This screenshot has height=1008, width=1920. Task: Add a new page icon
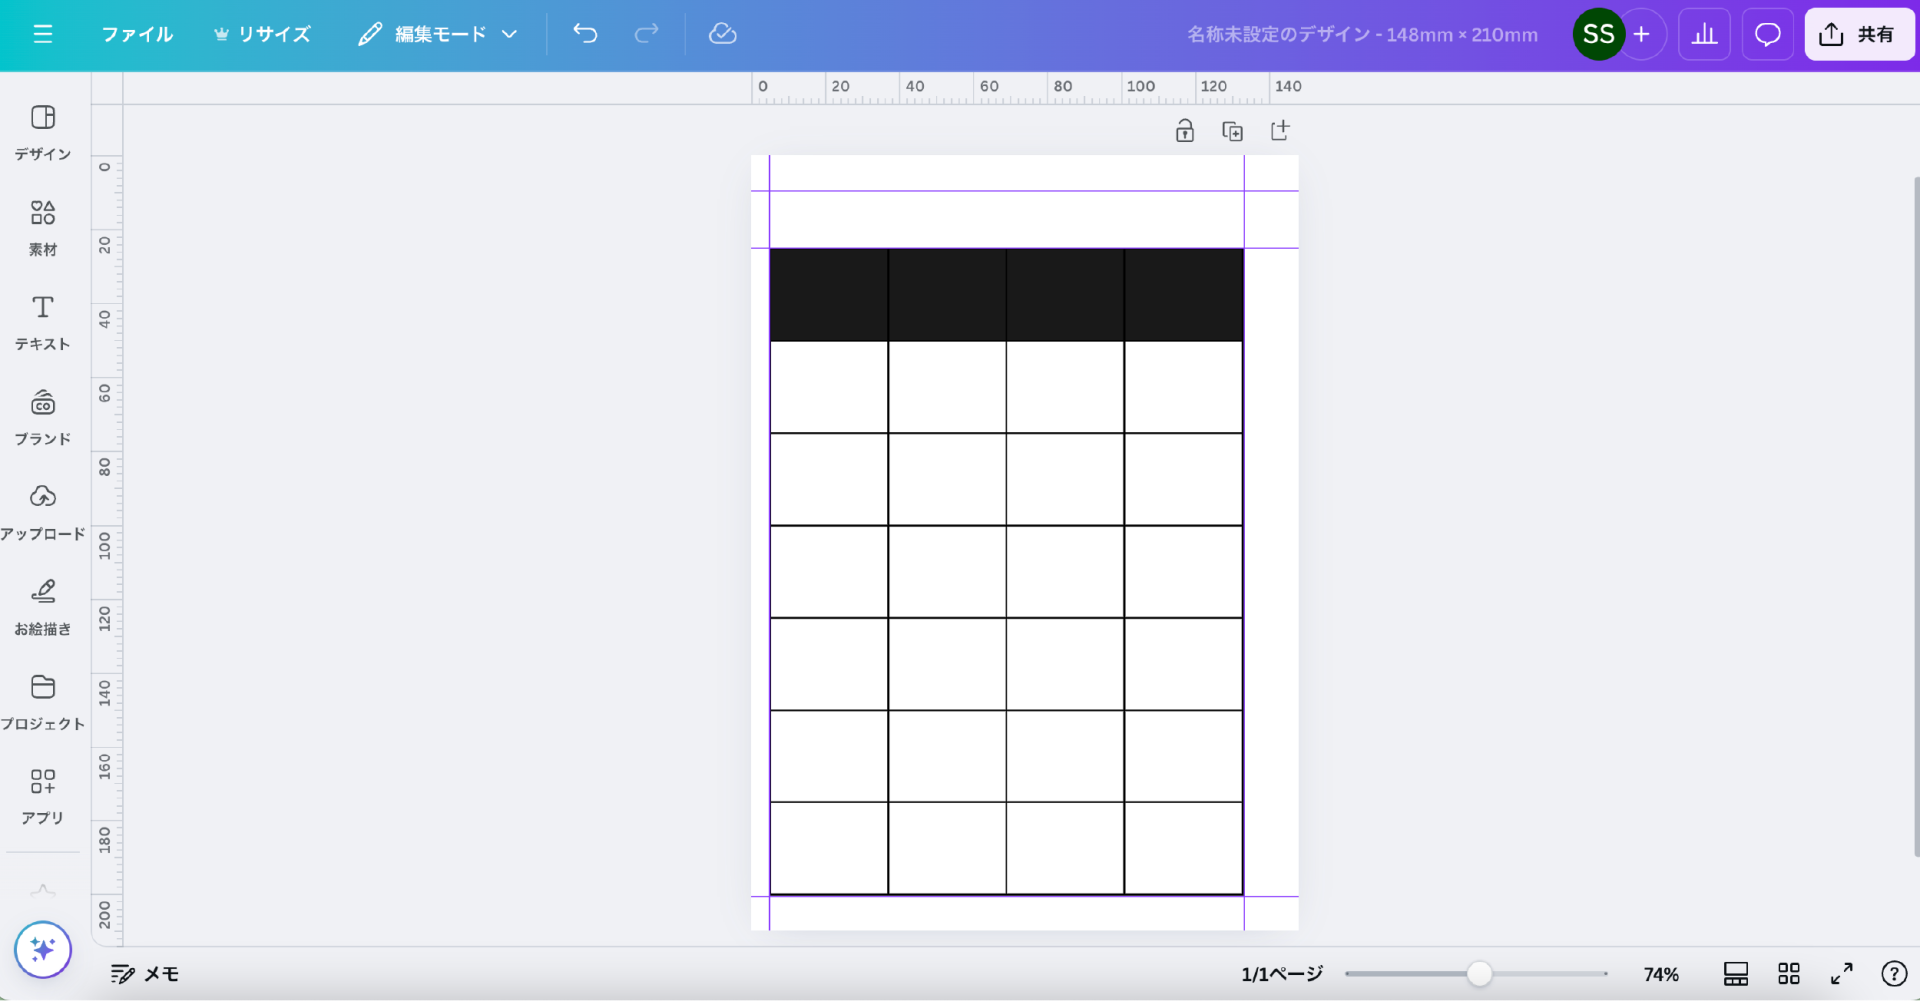tap(1280, 131)
